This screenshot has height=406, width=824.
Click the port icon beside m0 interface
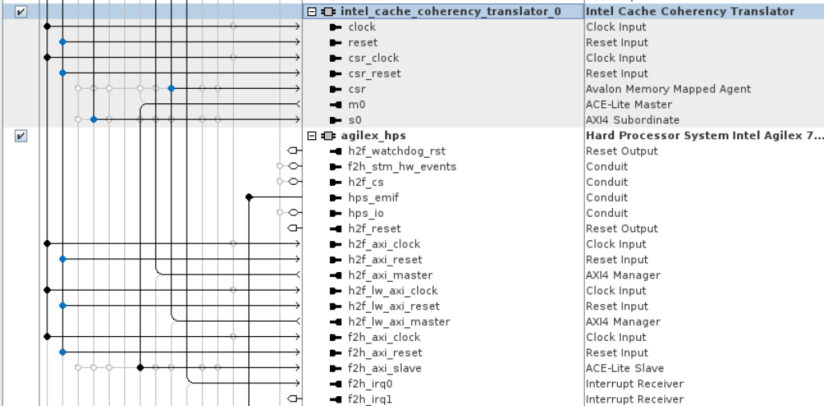click(335, 105)
